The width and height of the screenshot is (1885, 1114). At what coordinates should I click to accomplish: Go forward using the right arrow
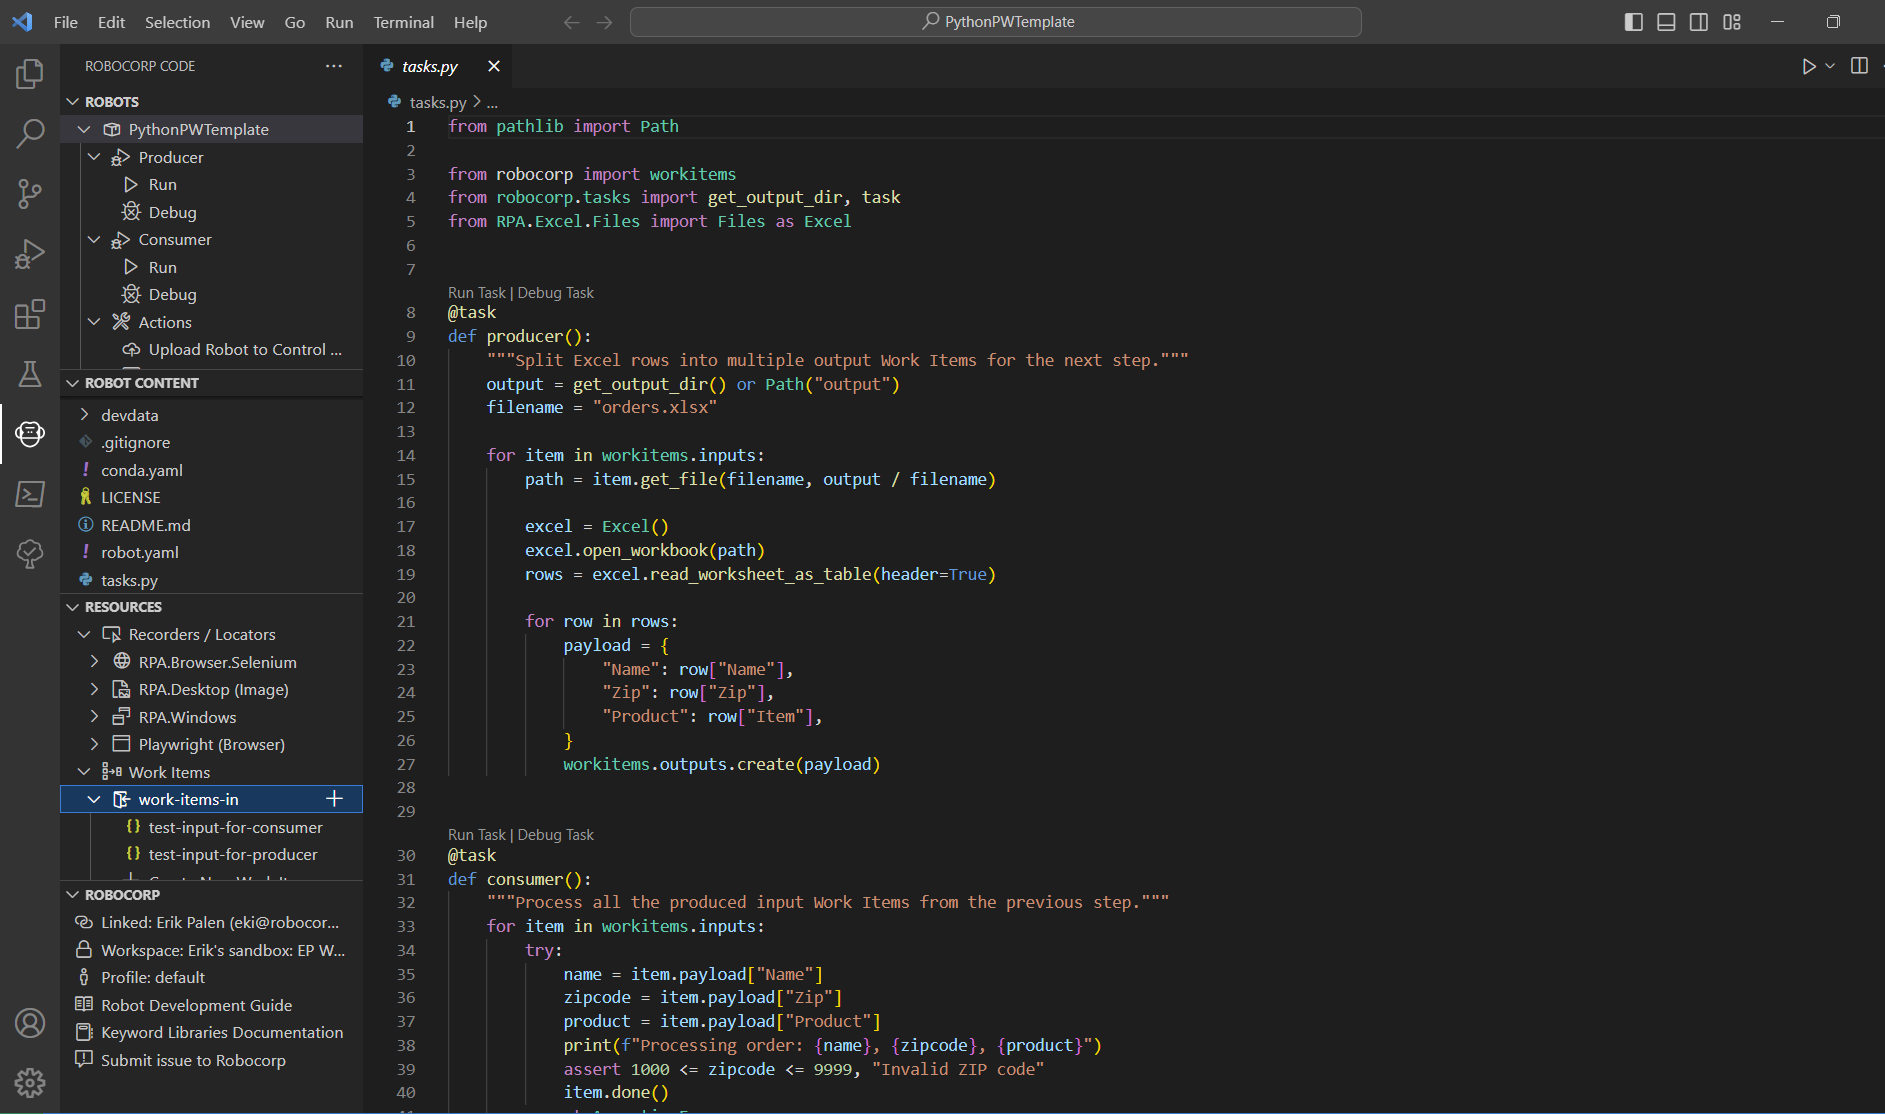(604, 22)
